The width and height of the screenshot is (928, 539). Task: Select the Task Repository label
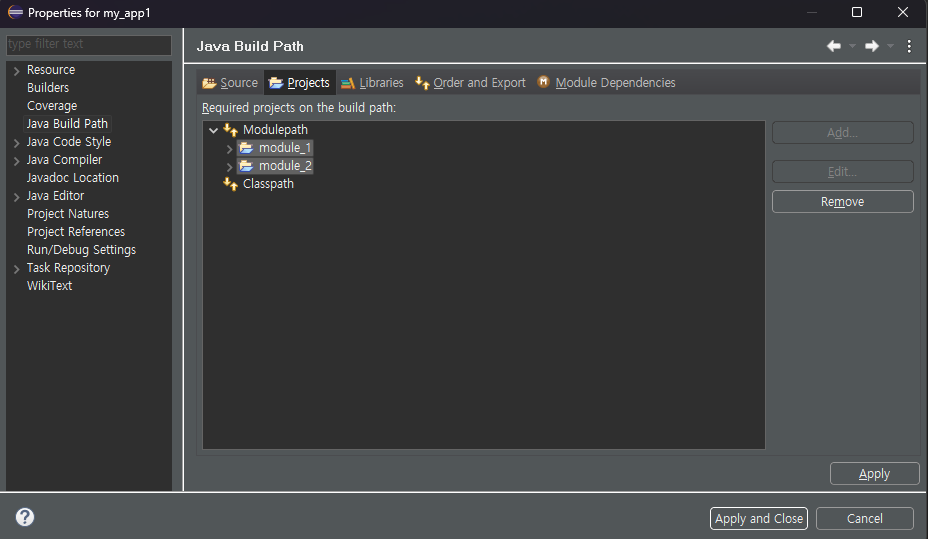tap(69, 268)
